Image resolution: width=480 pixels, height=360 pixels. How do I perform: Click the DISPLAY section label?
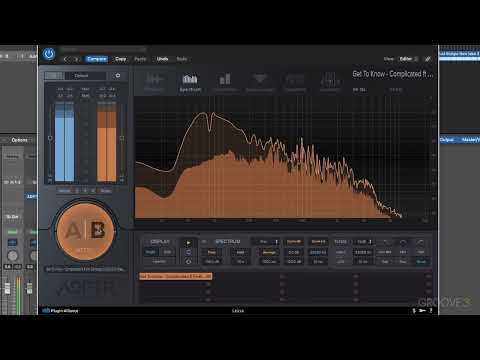(160, 242)
